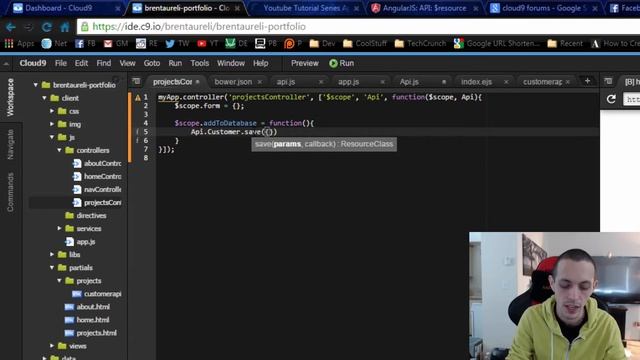Go back using browser back arrow

(x=11, y=27)
